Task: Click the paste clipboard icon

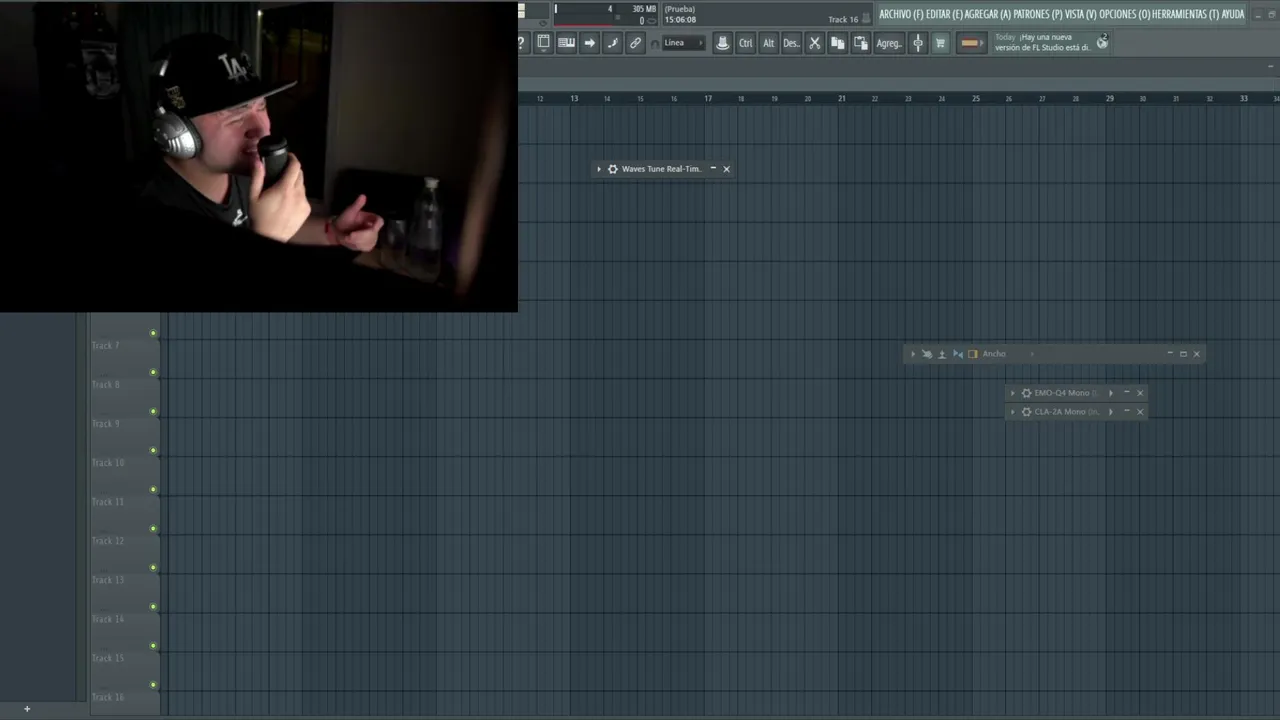Action: coord(860,43)
